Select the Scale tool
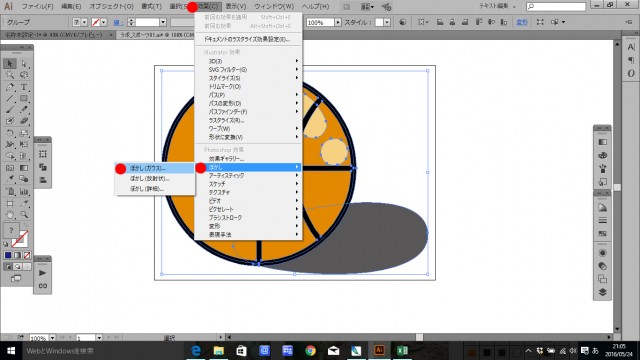 [24, 133]
